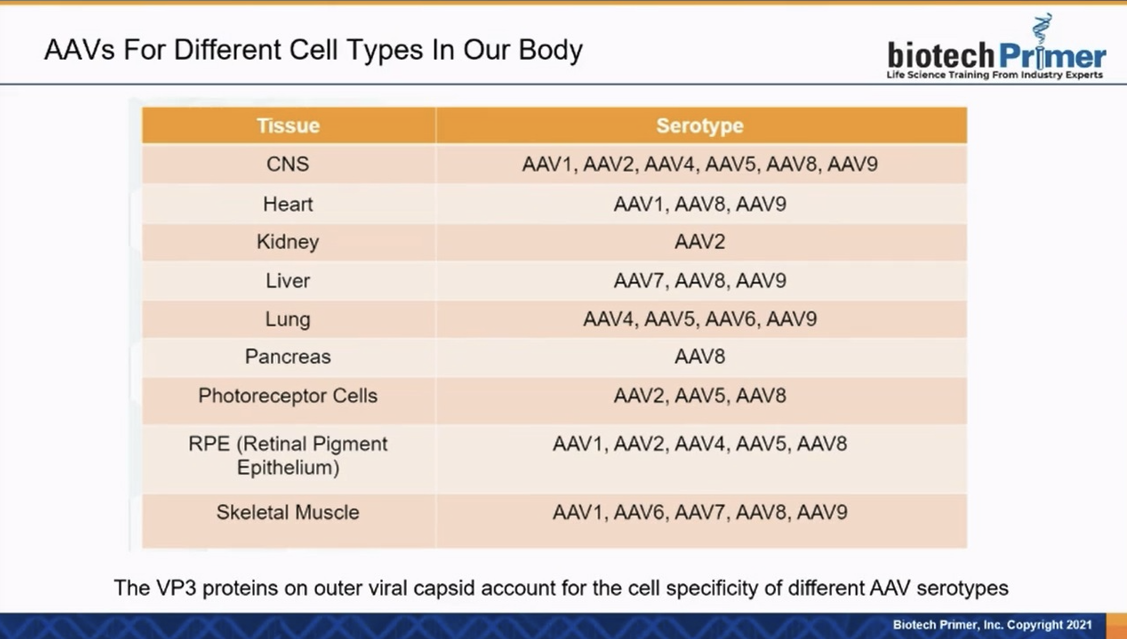Viewport: 1127px width, 639px height.
Task: Click the Pancreas tissue cell
Action: (288, 357)
